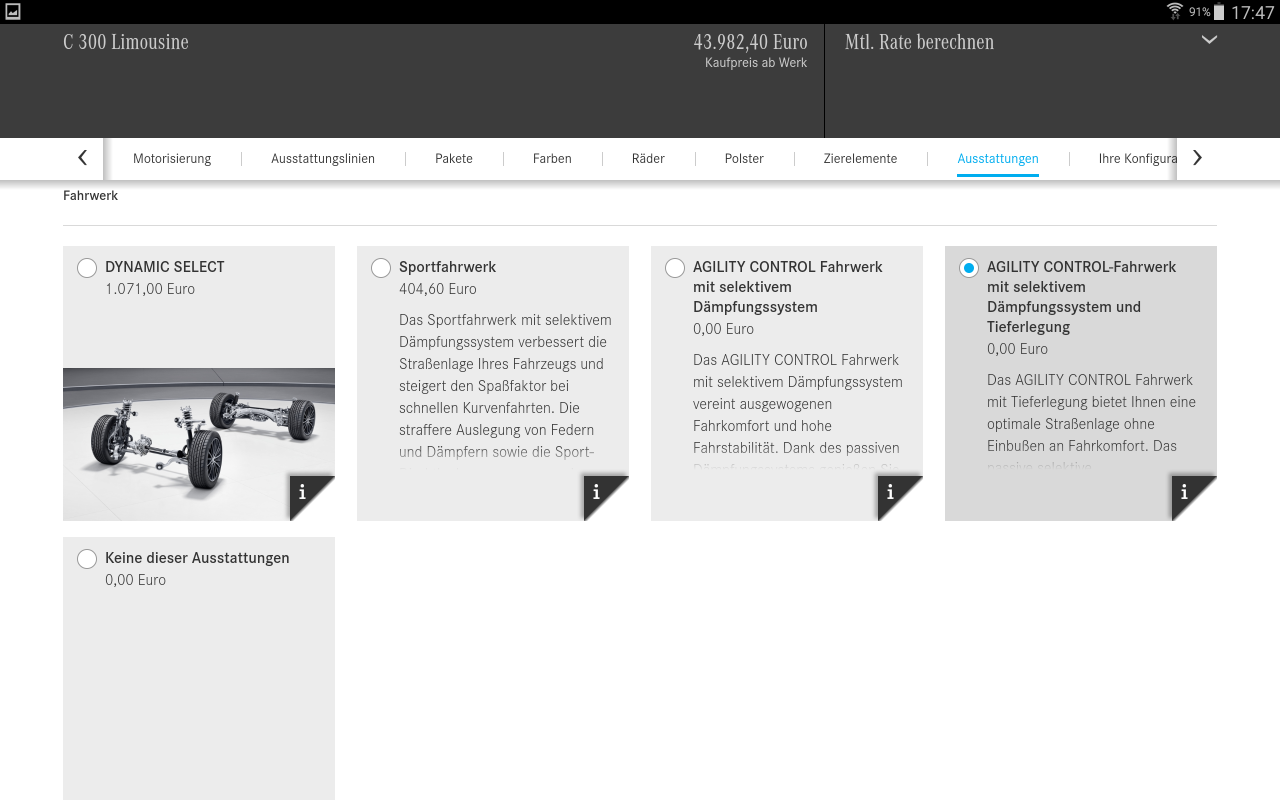
Task: Select DYNAMIC SELECT radio button
Action: click(87, 267)
